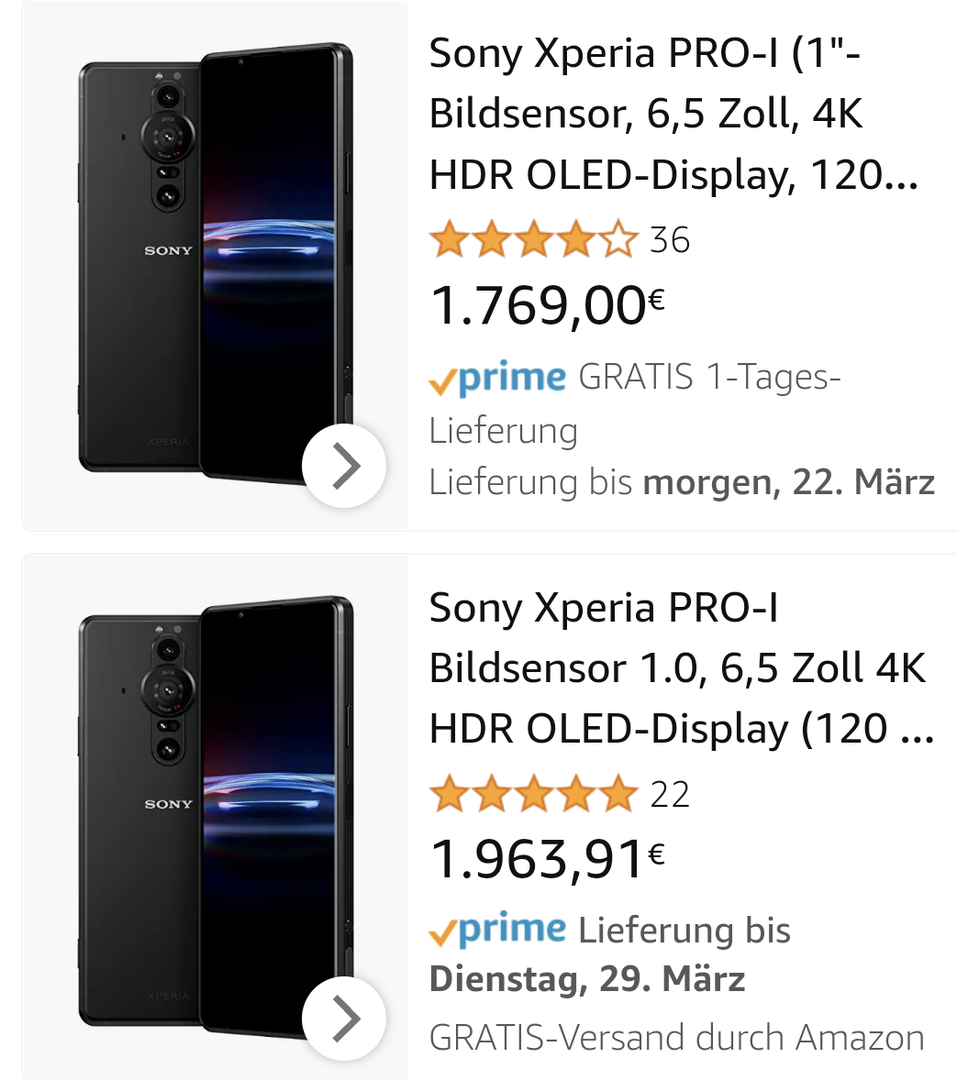Tap the delivery date Dienstag, 29. März
The image size is (957, 1080).
(587, 979)
